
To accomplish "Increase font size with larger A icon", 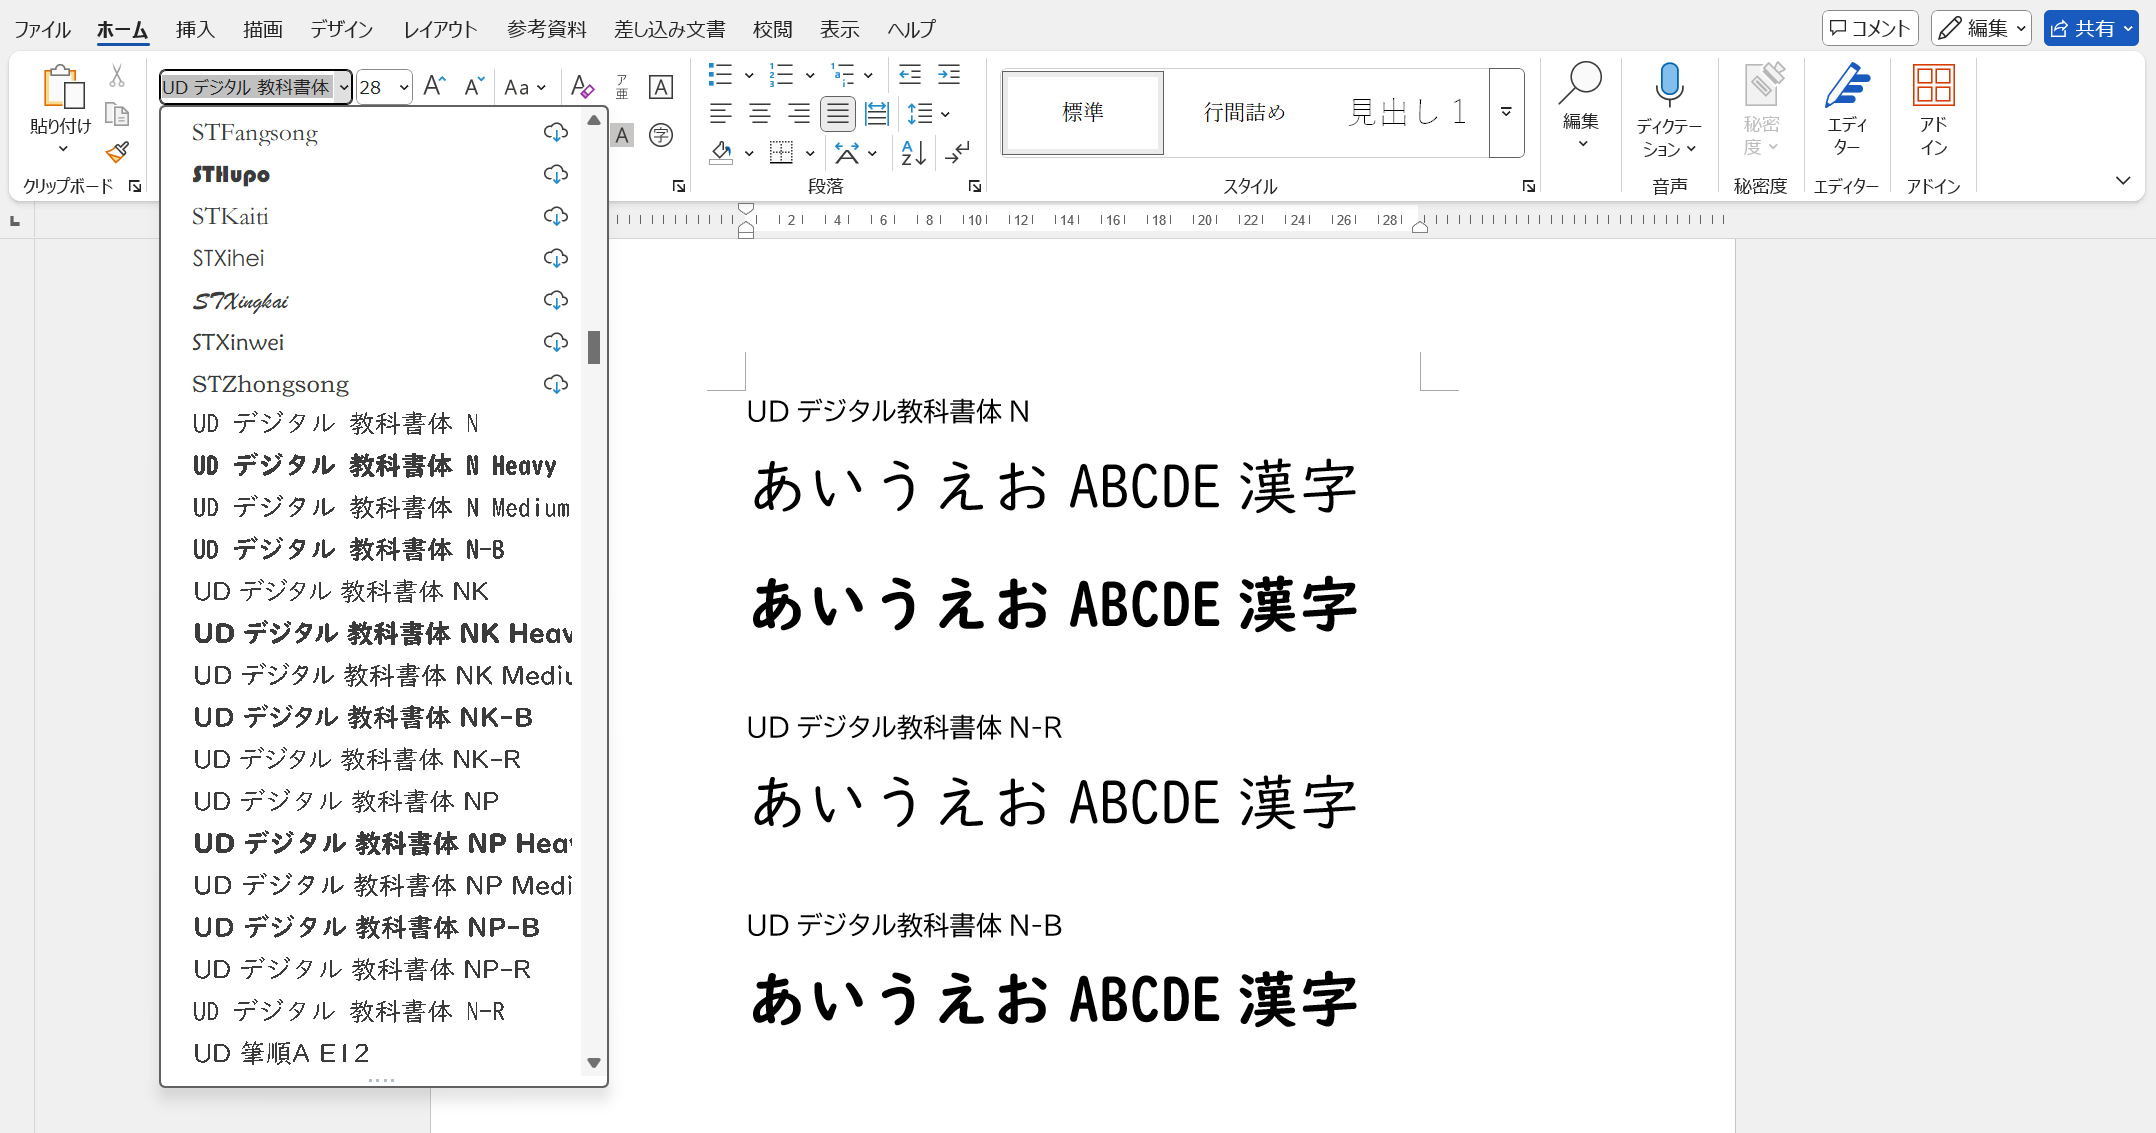I will coord(434,87).
